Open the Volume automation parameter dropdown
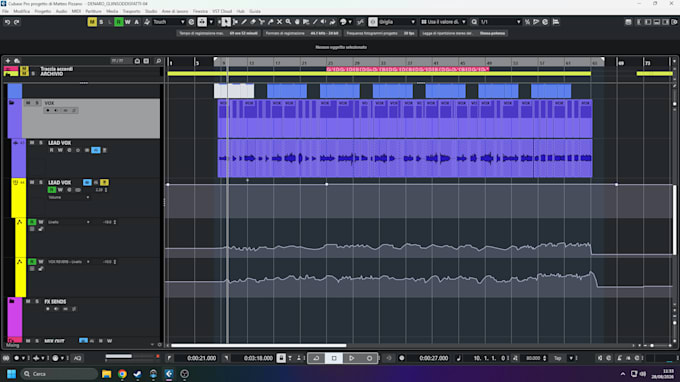The width and height of the screenshot is (680, 382). (69, 197)
